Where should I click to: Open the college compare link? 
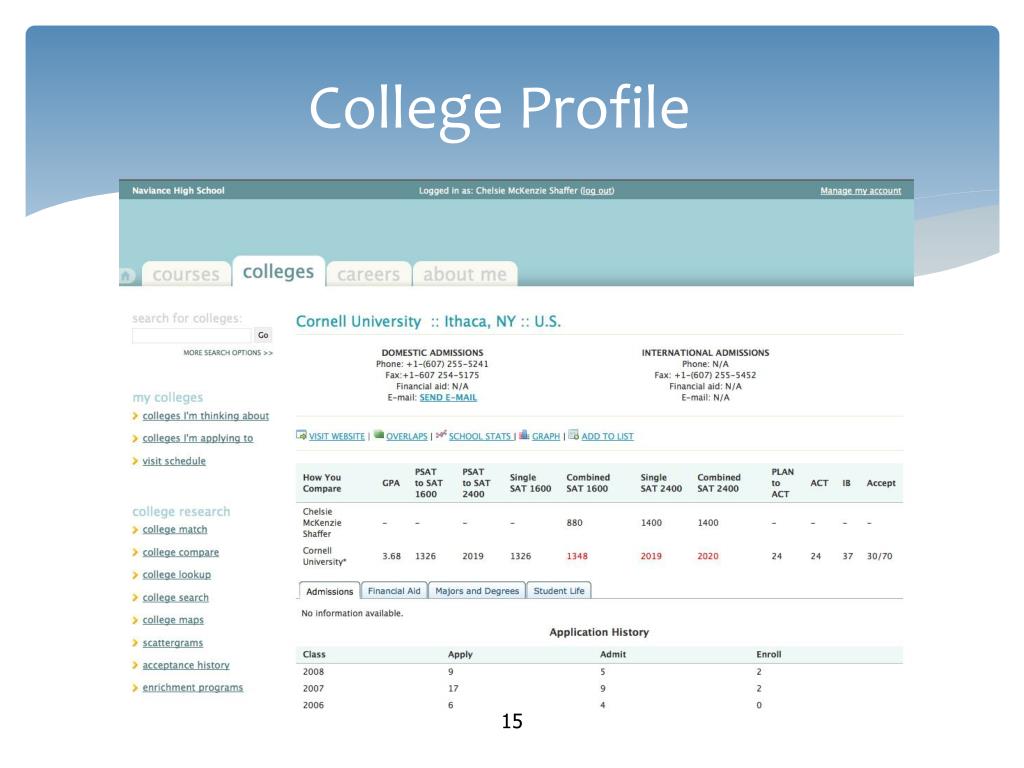(181, 552)
